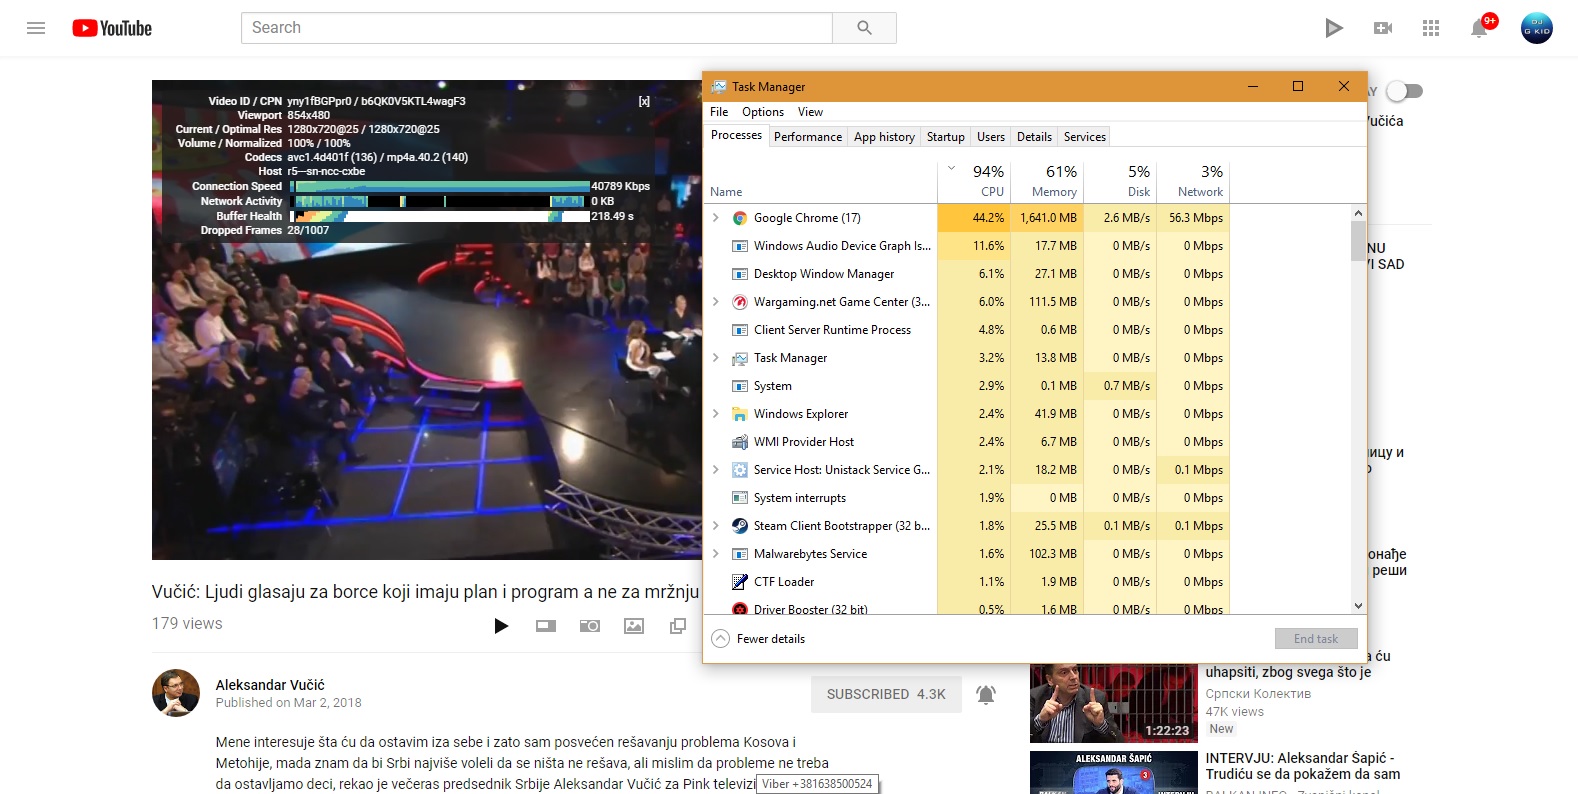1578x794 pixels.
Task: Open Task Manager Options menu
Action: 763,112
